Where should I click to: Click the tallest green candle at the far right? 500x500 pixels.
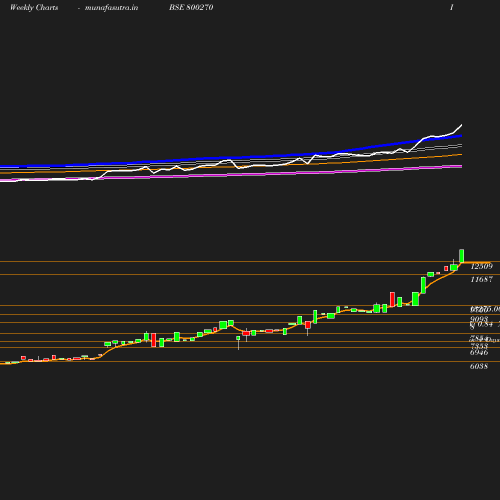pyautogui.click(x=462, y=256)
